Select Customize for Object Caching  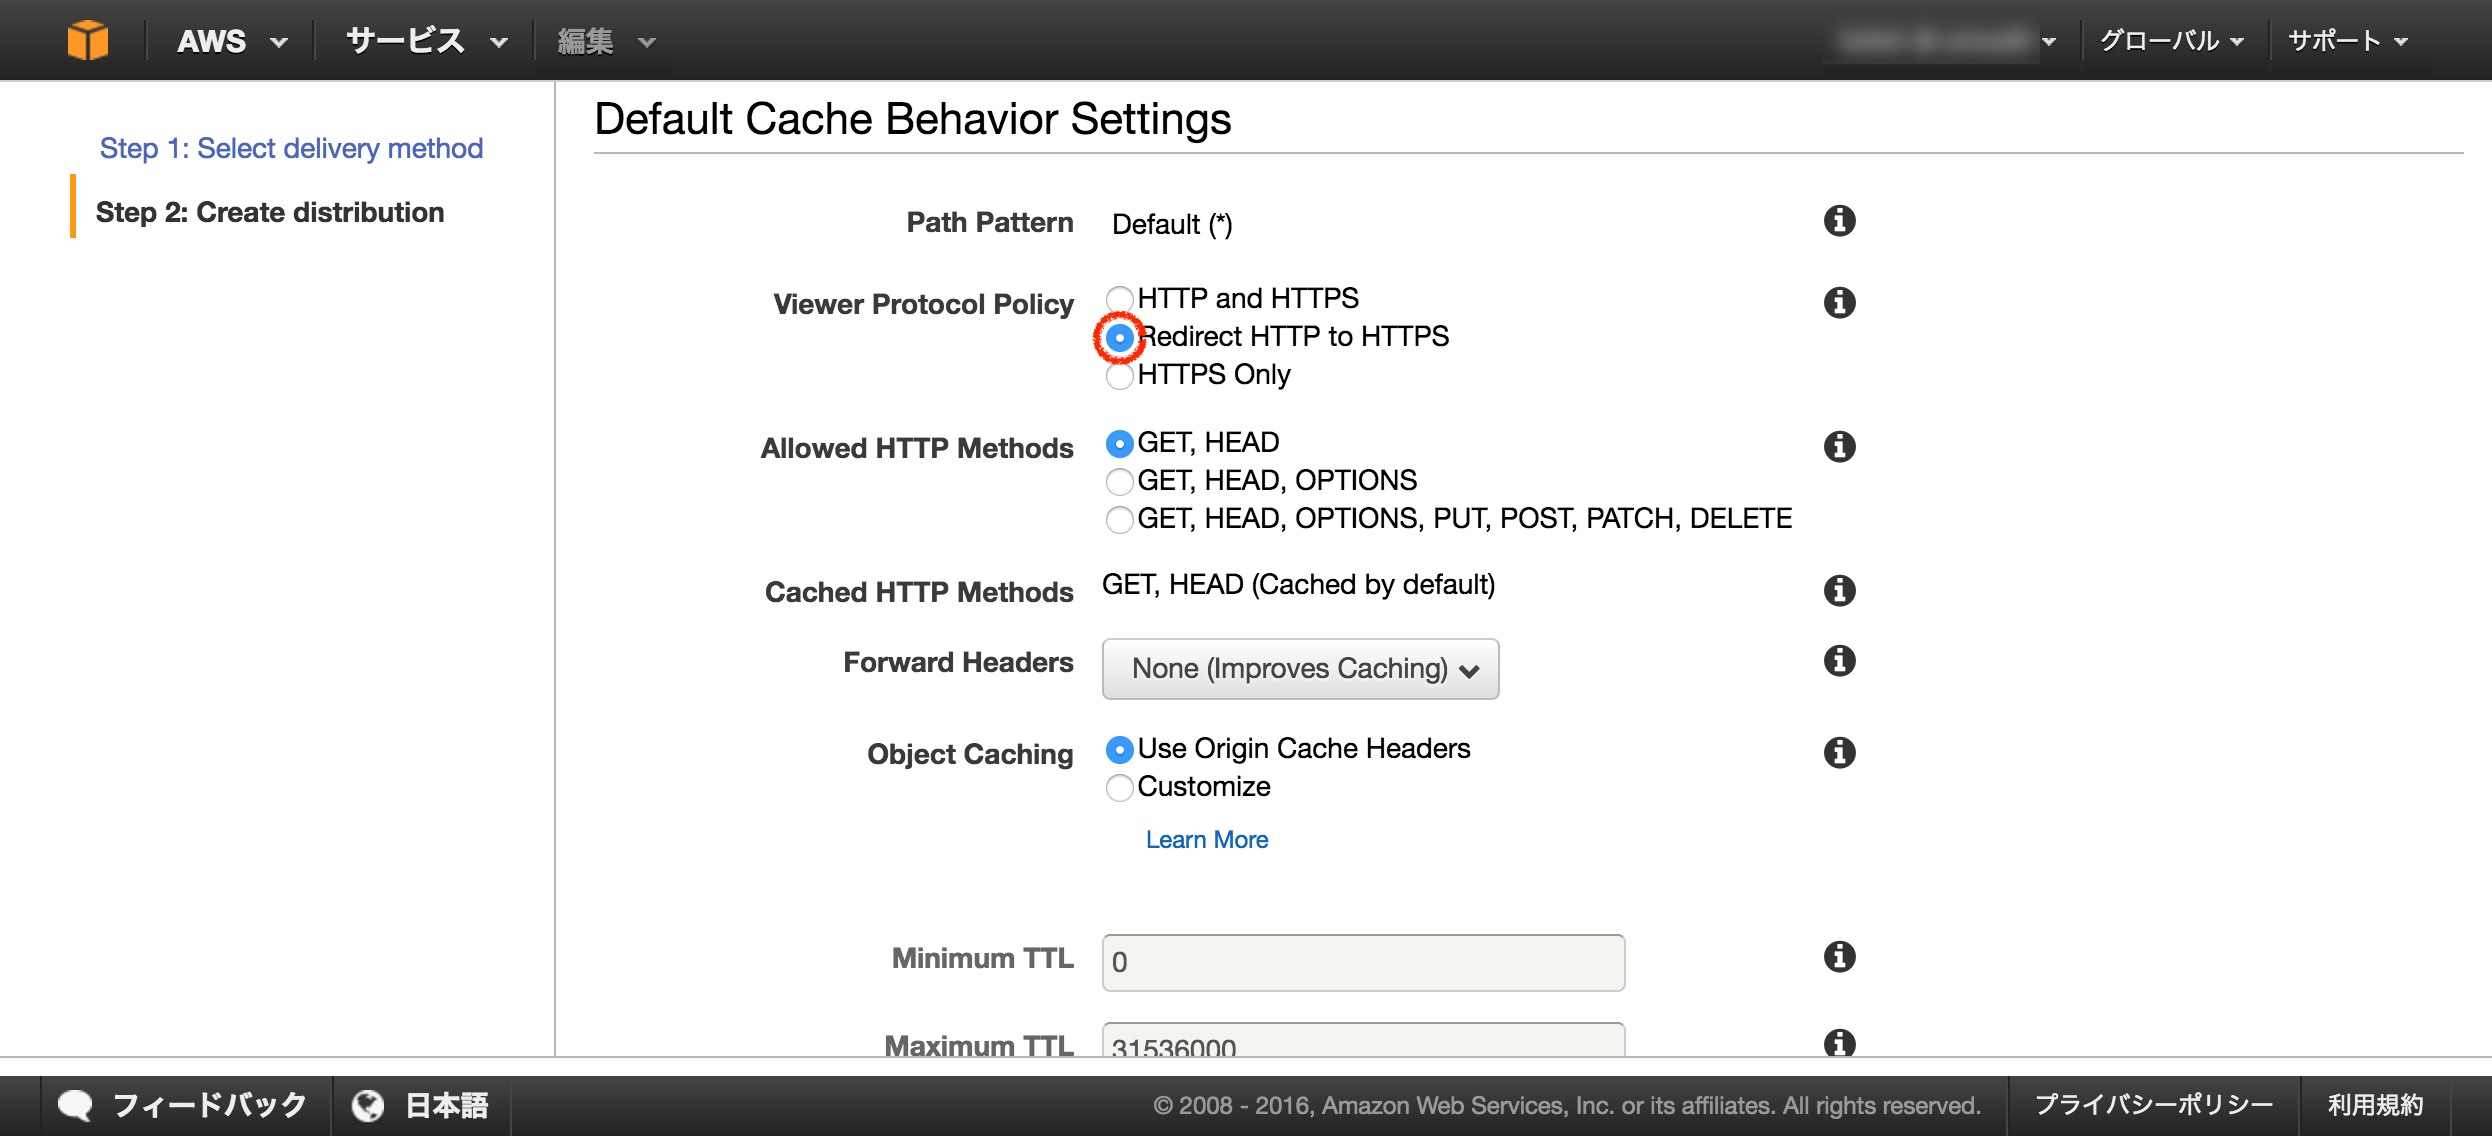(1119, 788)
